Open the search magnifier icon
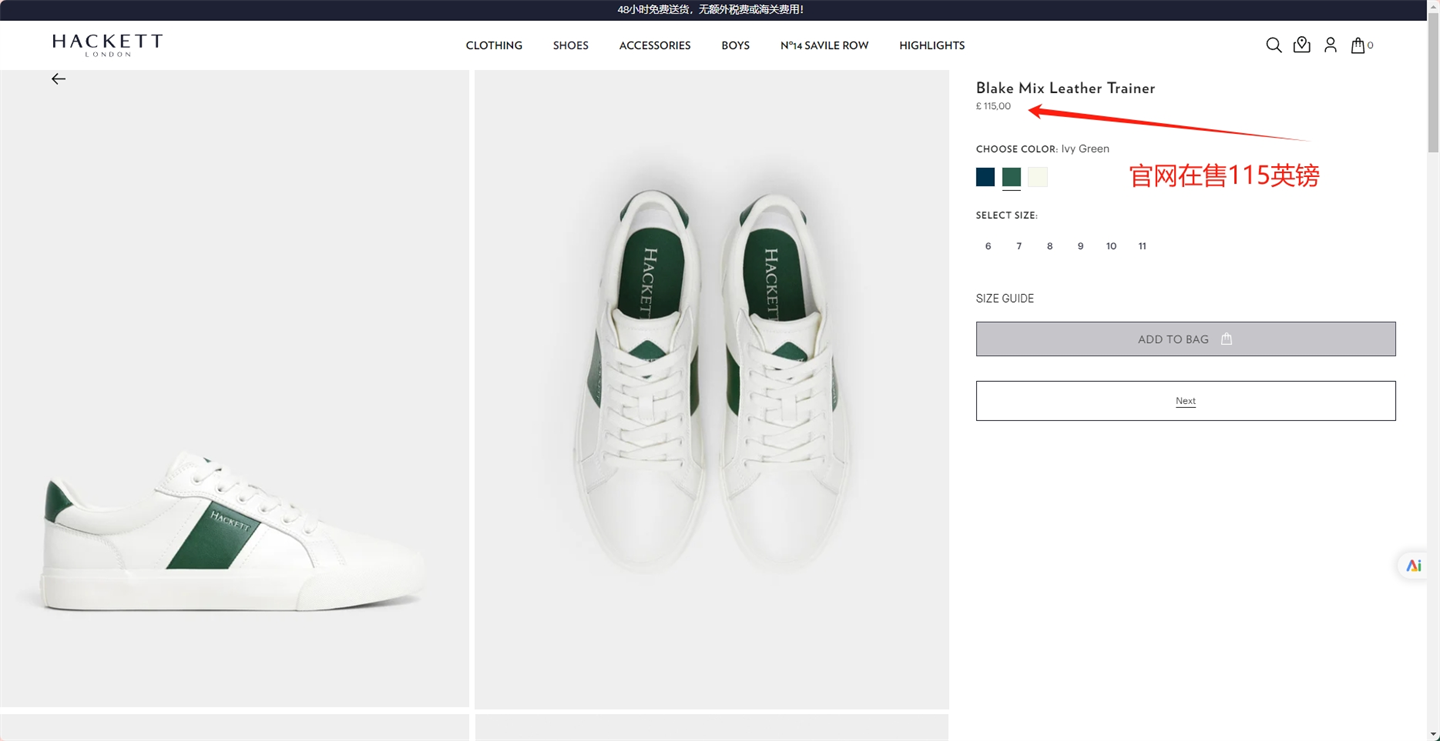 click(x=1273, y=45)
